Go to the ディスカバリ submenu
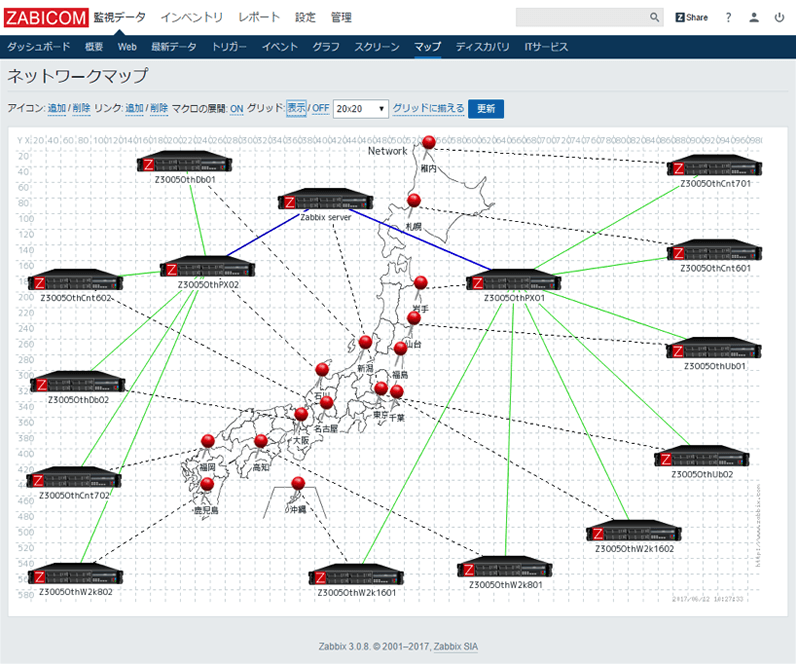The width and height of the screenshot is (796, 664). pyautogui.click(x=482, y=47)
